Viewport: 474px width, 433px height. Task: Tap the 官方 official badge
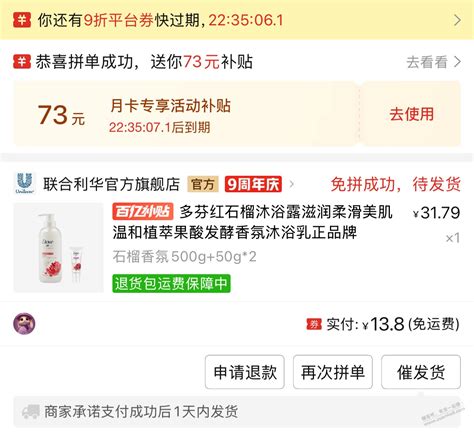(x=203, y=184)
